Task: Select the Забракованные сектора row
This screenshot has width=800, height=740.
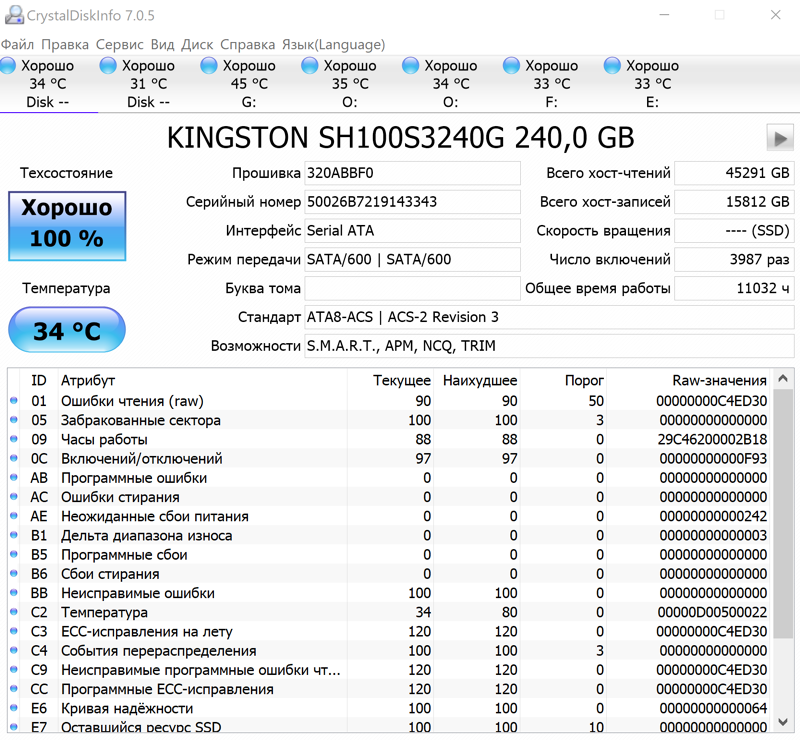Action: 390,420
